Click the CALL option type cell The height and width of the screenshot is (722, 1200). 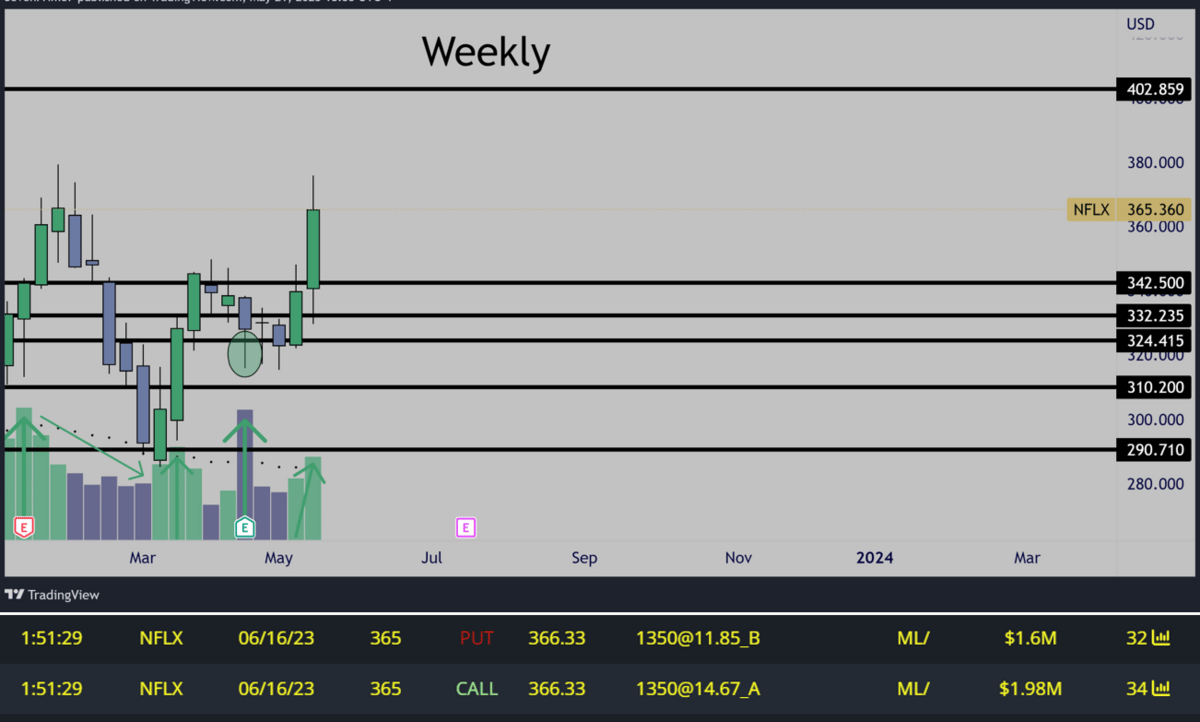point(477,688)
